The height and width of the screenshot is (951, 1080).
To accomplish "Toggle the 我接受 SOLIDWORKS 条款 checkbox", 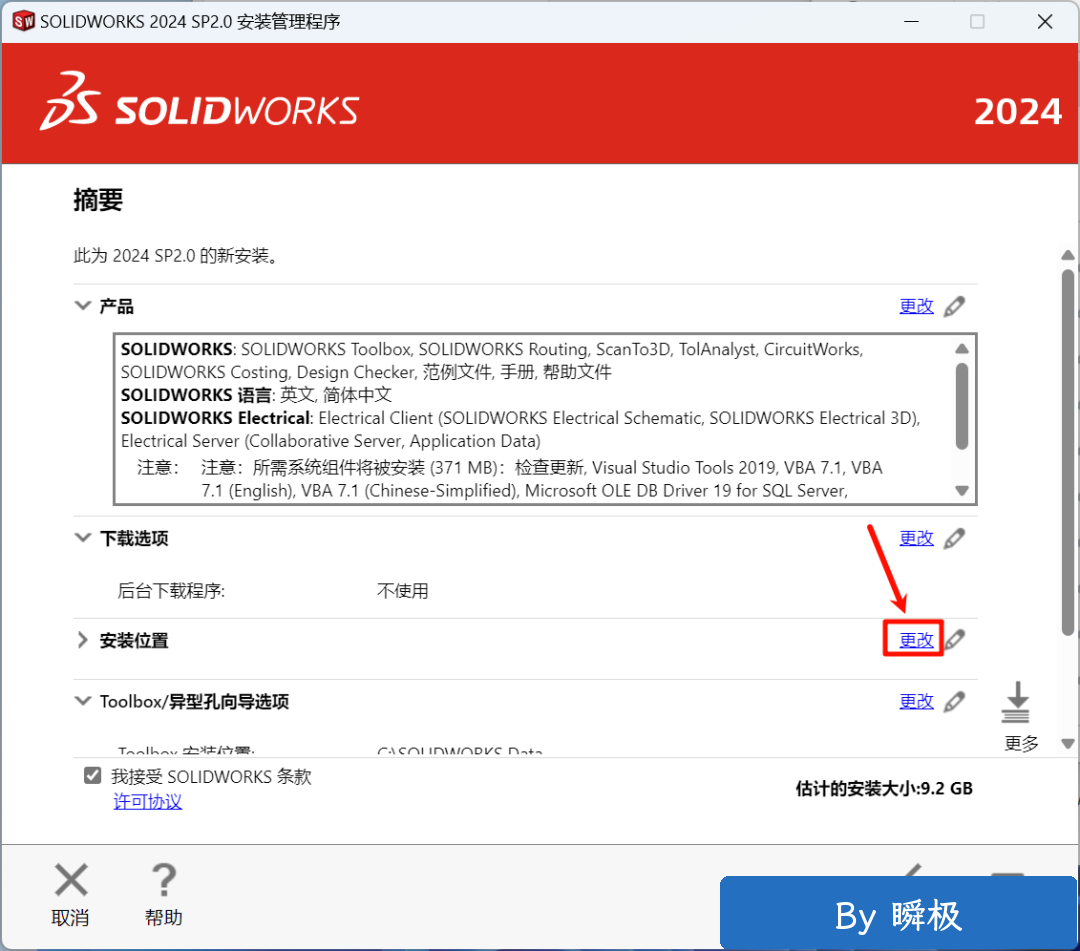I will 93,776.
